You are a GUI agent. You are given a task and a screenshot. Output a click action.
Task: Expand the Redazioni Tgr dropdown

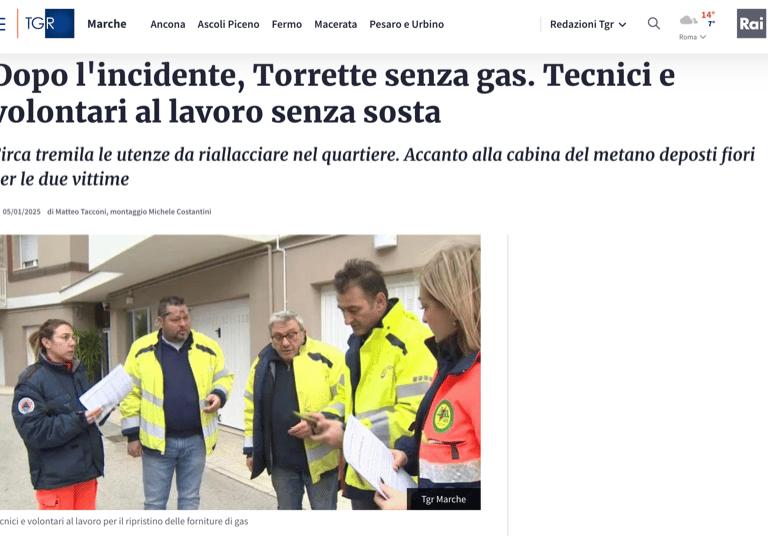tap(588, 24)
